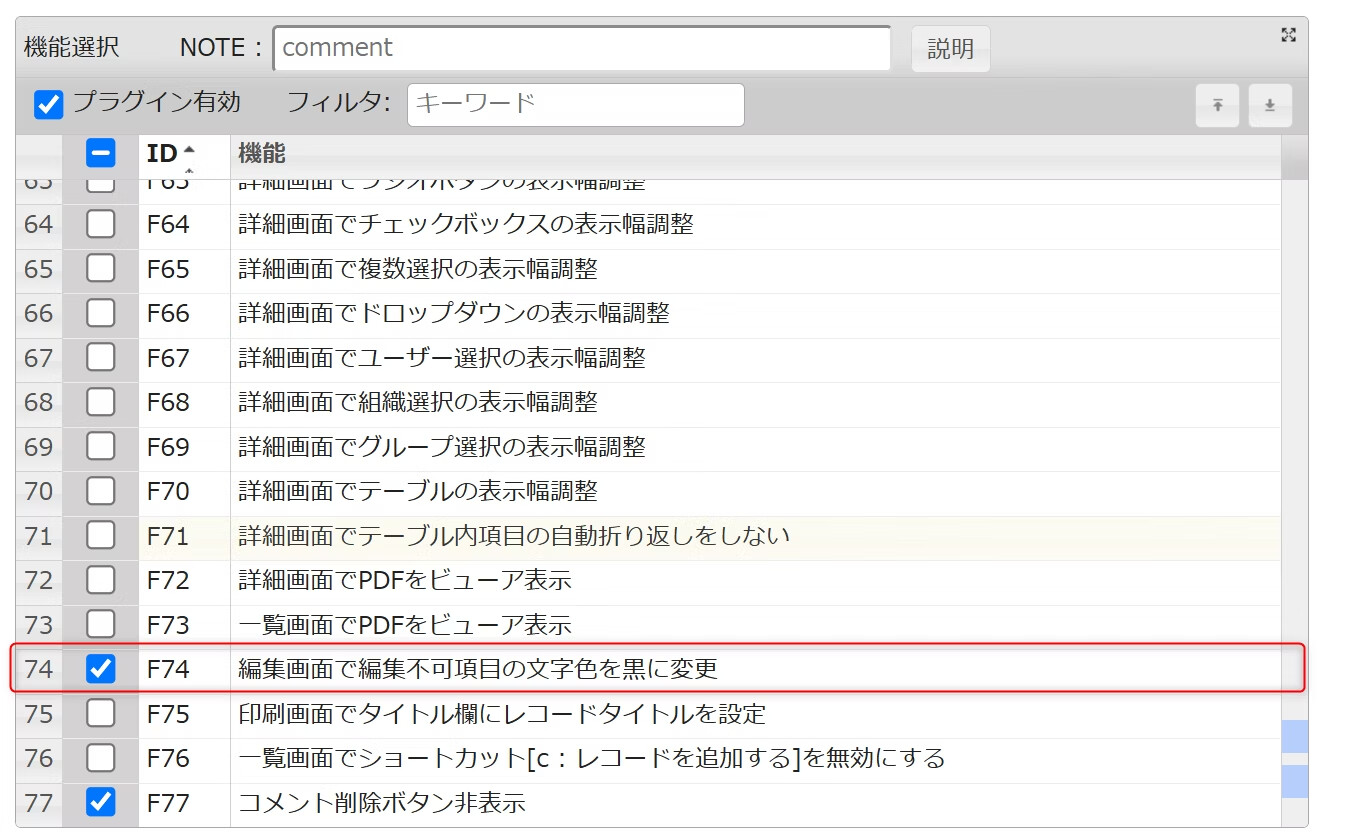This screenshot has height=836, width=1352.
Task: Select text 詳細画面でテーブルの表示幅調整
Action: tap(418, 491)
